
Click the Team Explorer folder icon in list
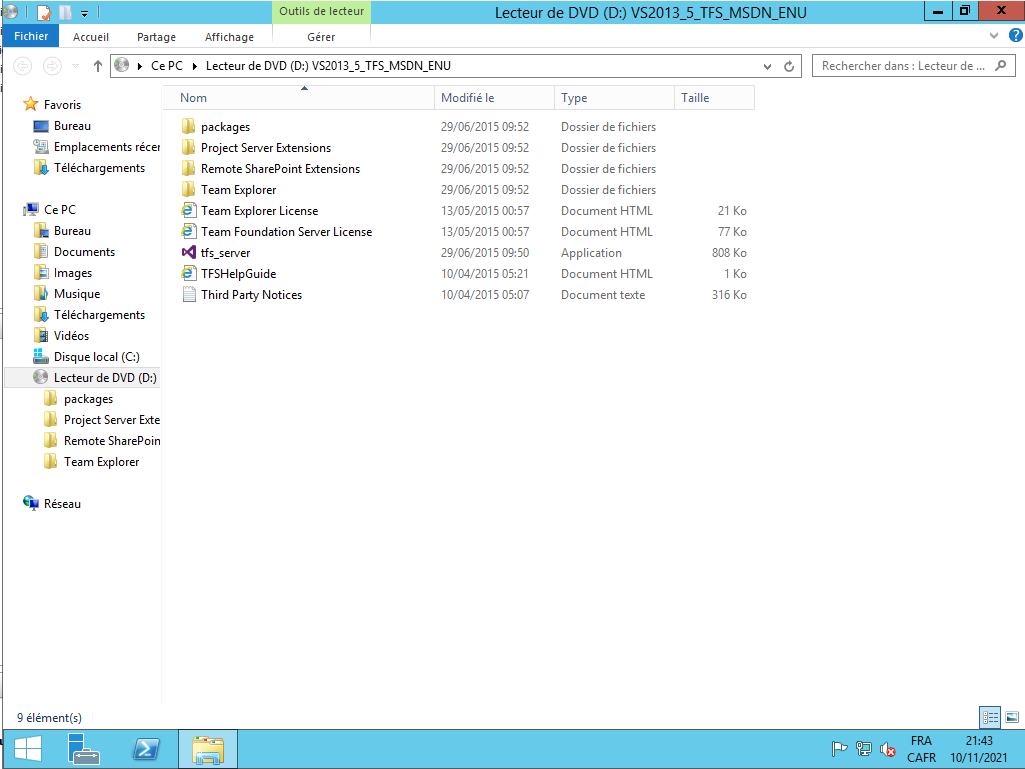tap(188, 189)
